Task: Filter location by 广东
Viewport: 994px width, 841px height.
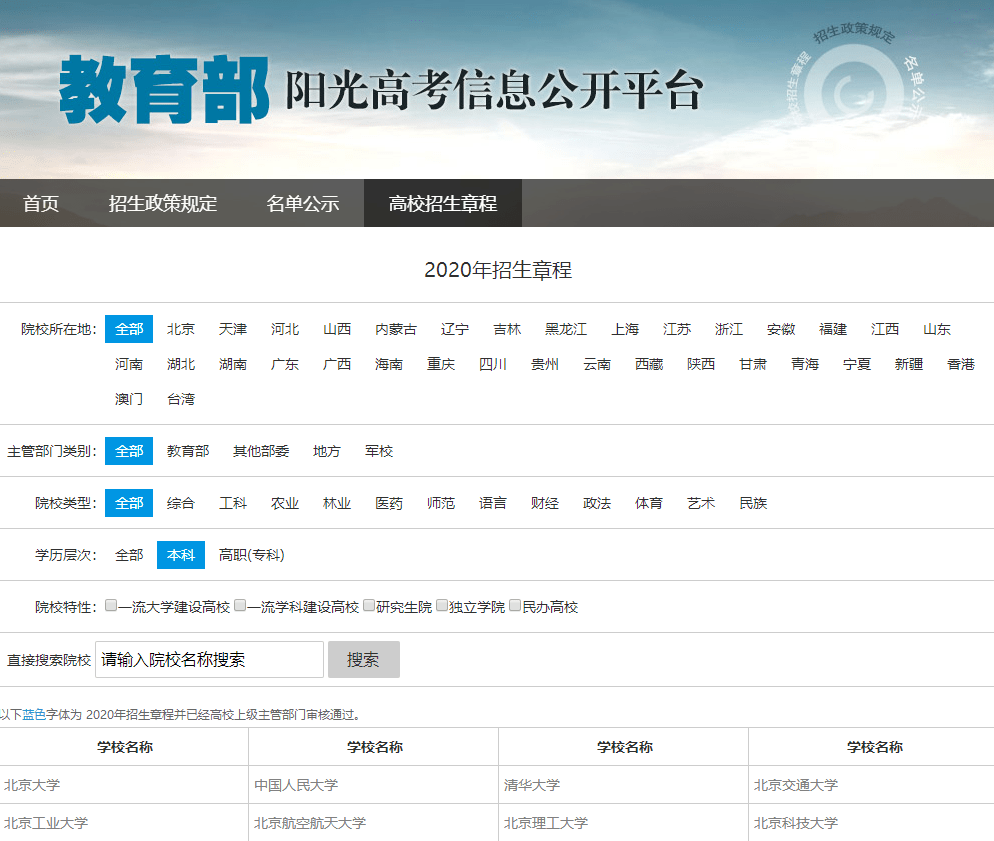Action: (x=285, y=364)
